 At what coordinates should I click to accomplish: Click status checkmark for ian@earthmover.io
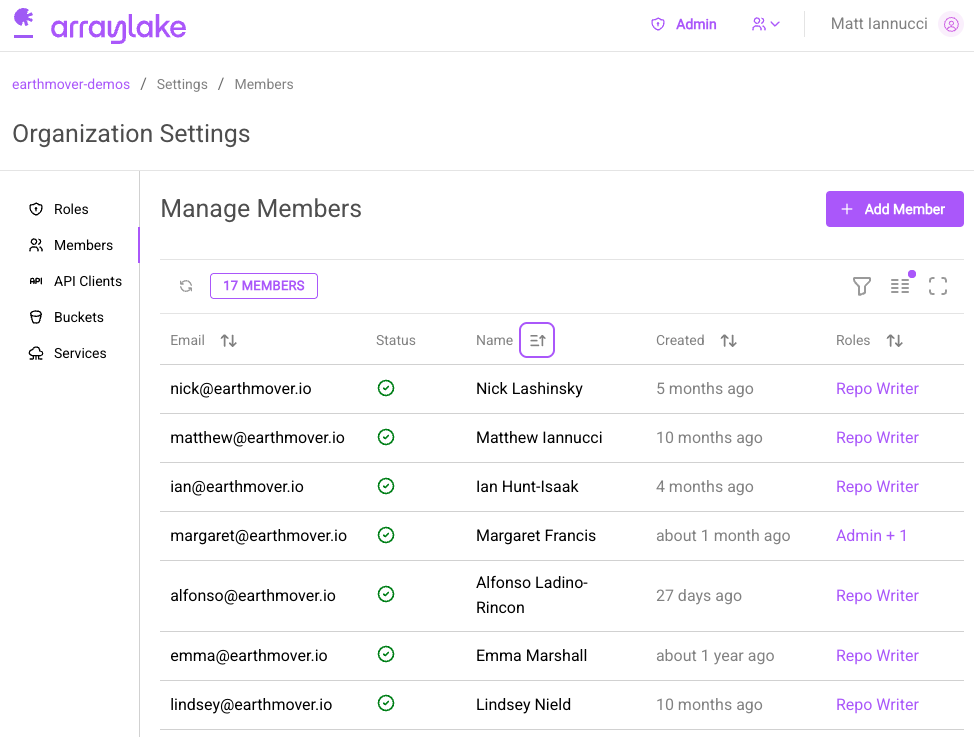(386, 486)
